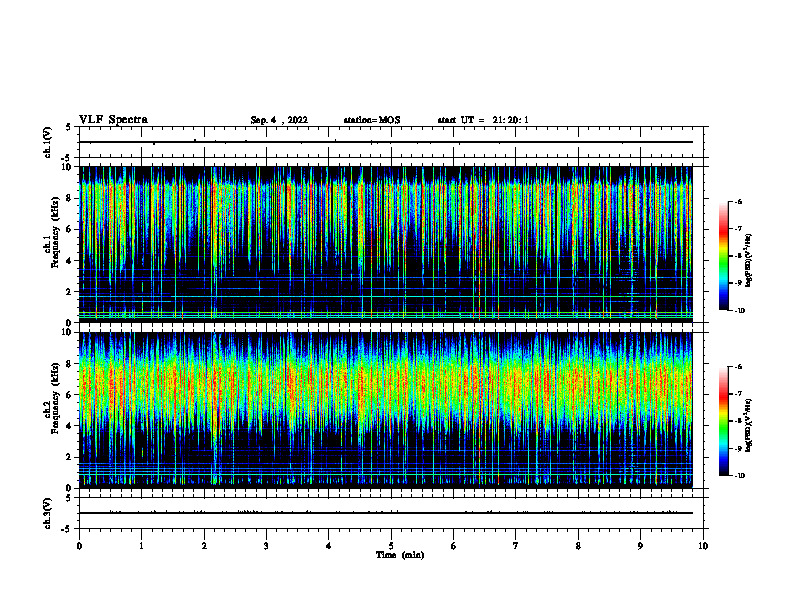Click the ch.2 color bar "-9" tick
This screenshot has height=612, width=792.
737,448
